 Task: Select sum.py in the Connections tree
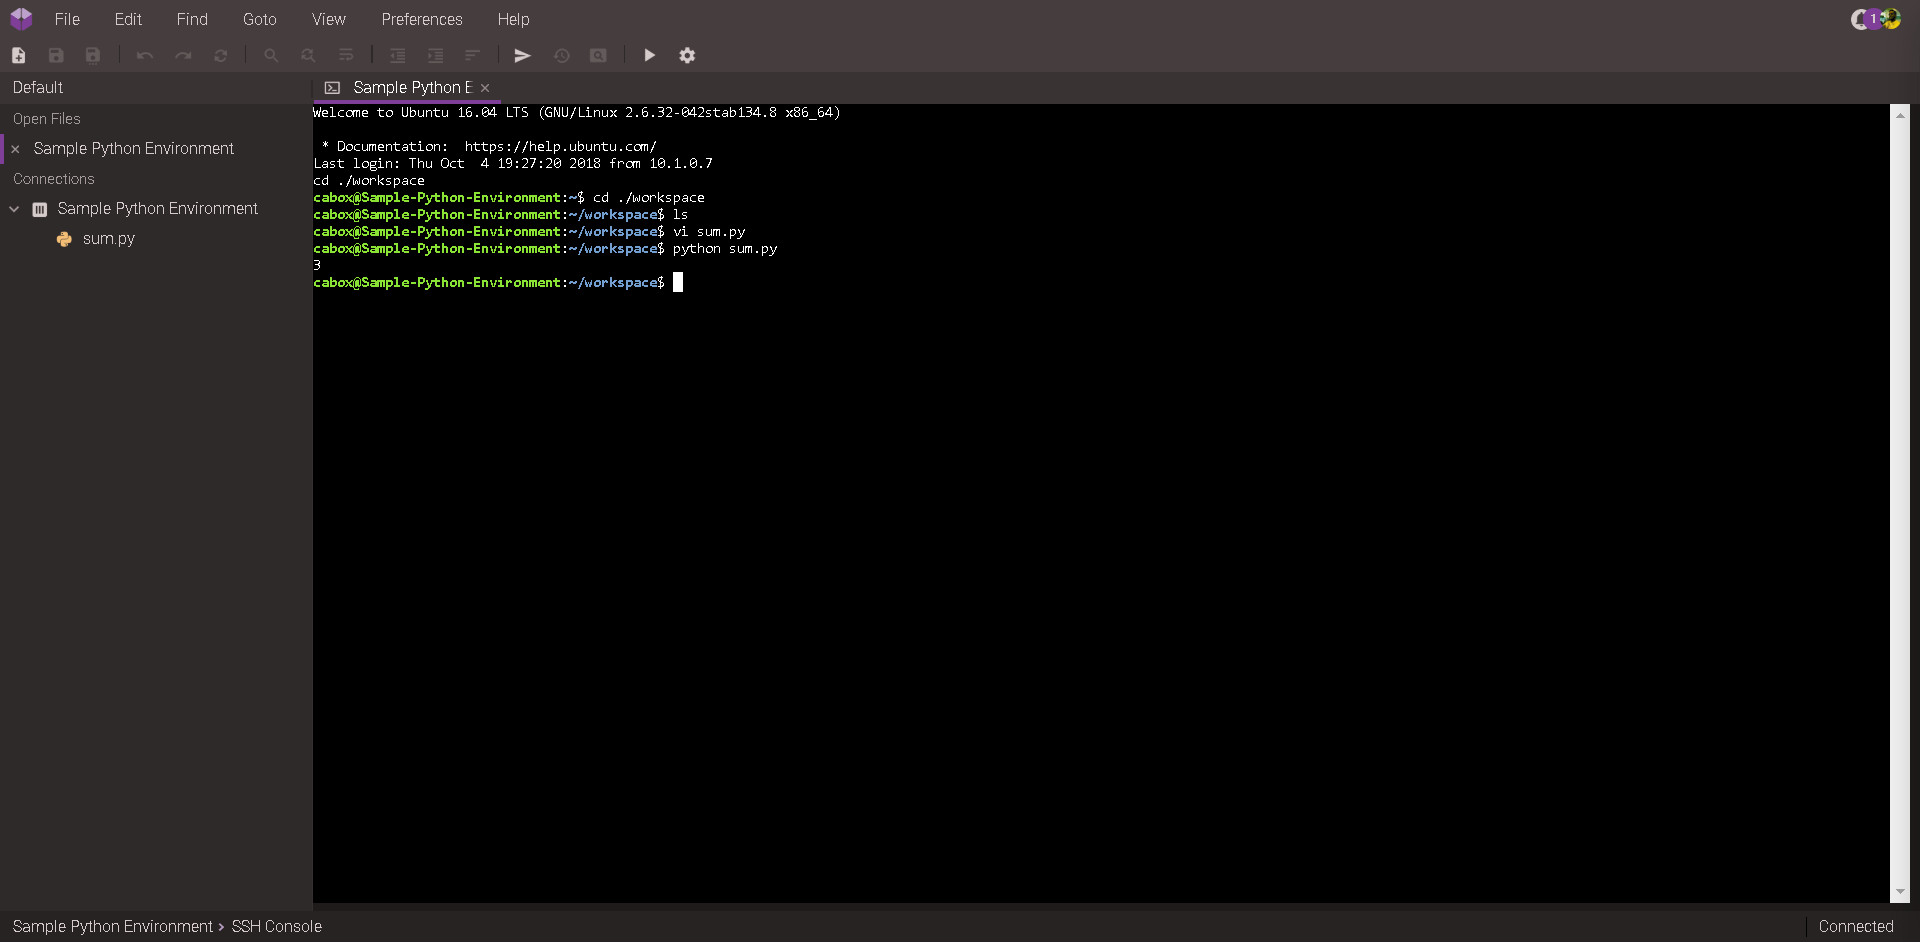(108, 238)
